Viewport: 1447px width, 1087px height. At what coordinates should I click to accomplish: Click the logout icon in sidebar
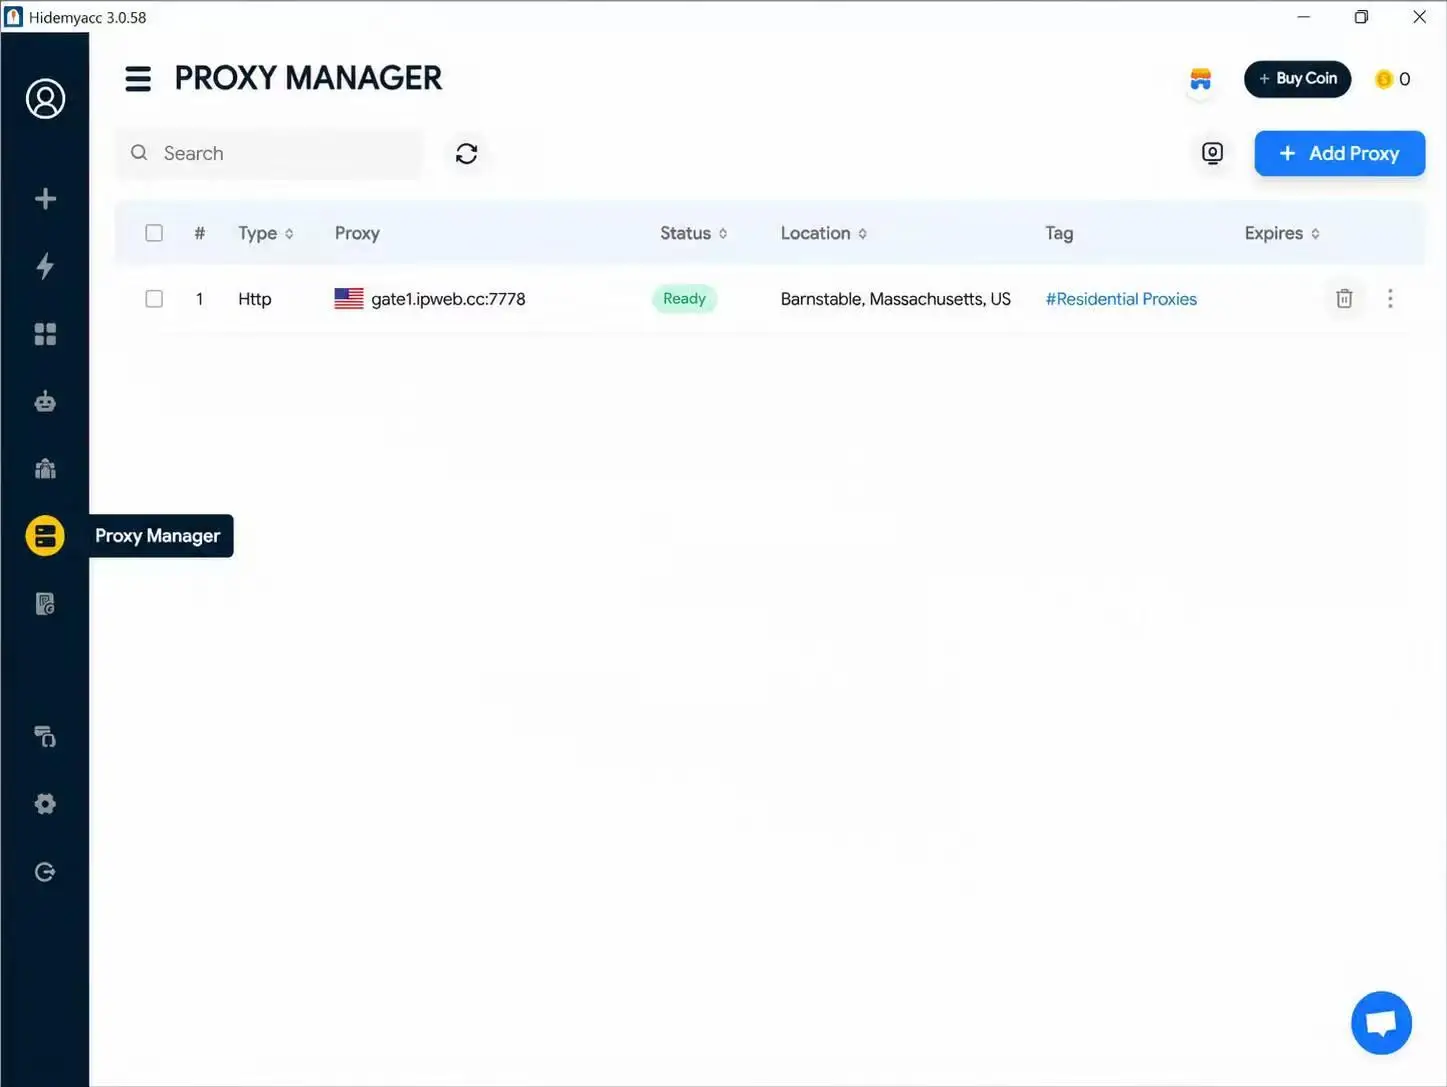coord(45,872)
